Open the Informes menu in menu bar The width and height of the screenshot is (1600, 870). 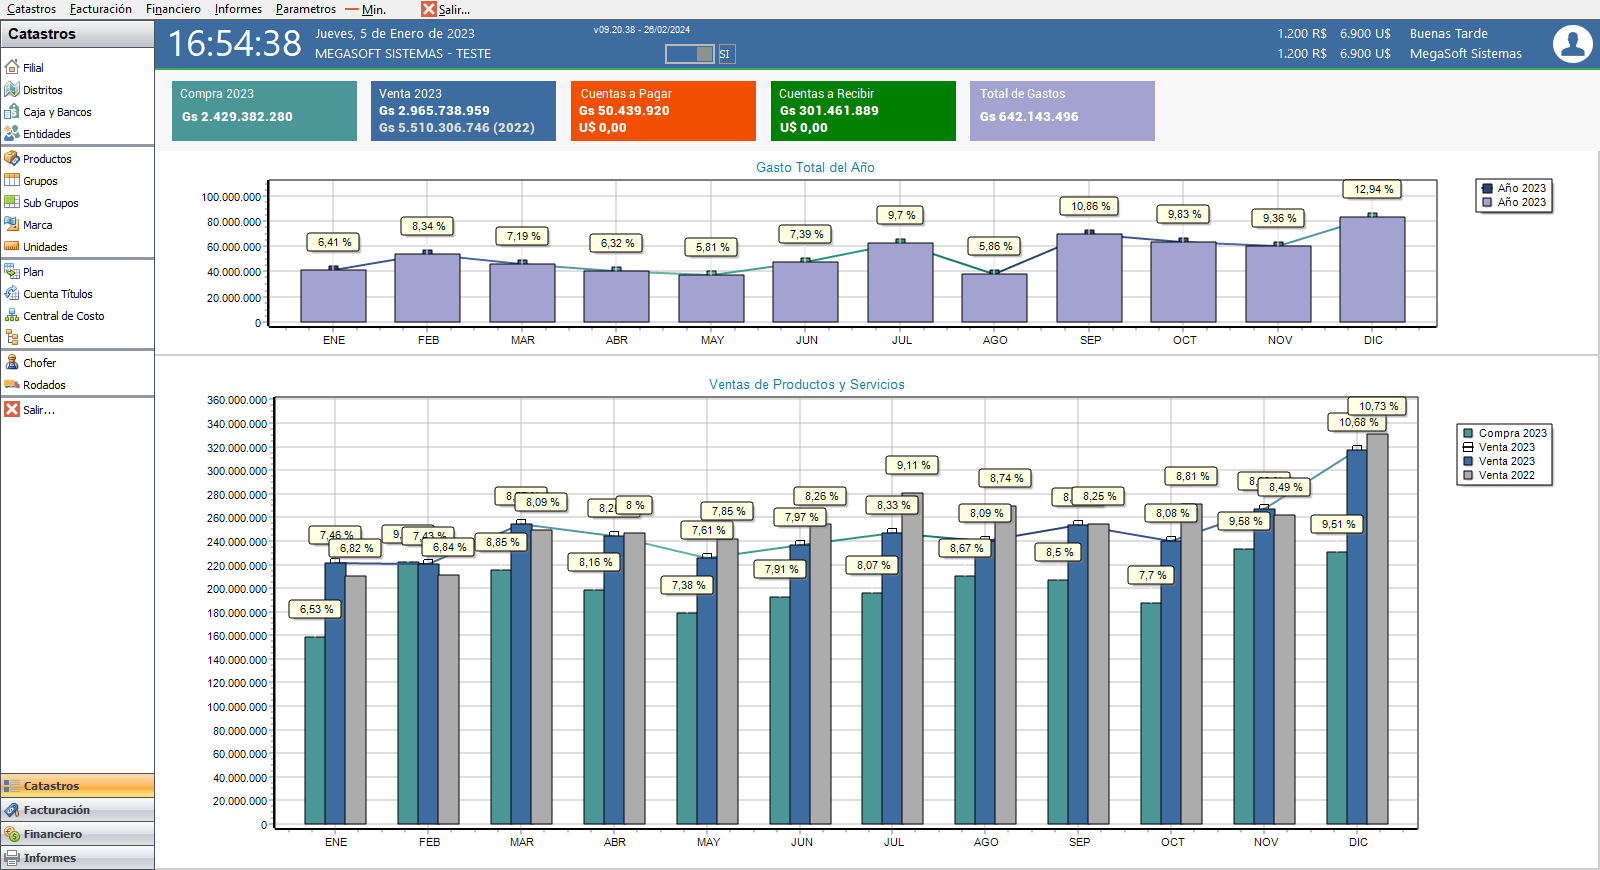[x=238, y=9]
